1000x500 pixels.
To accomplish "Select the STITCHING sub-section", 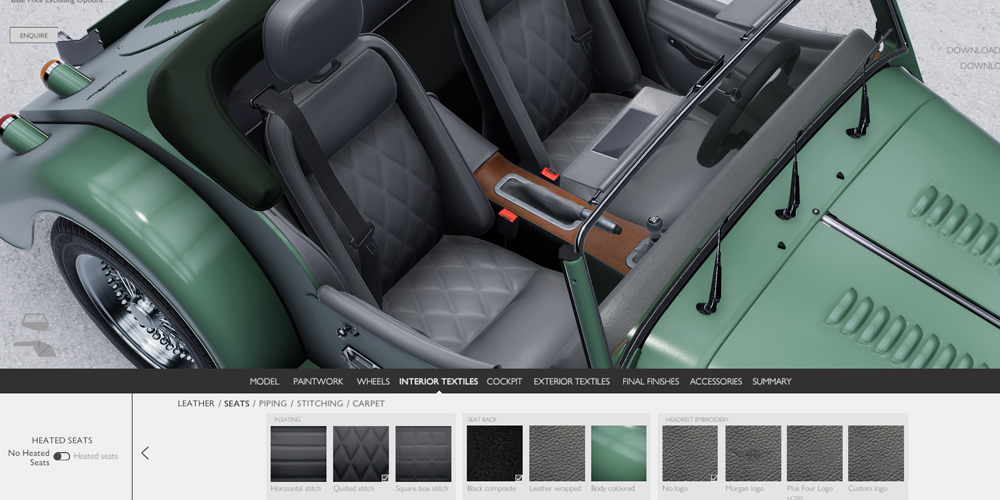I will (320, 404).
